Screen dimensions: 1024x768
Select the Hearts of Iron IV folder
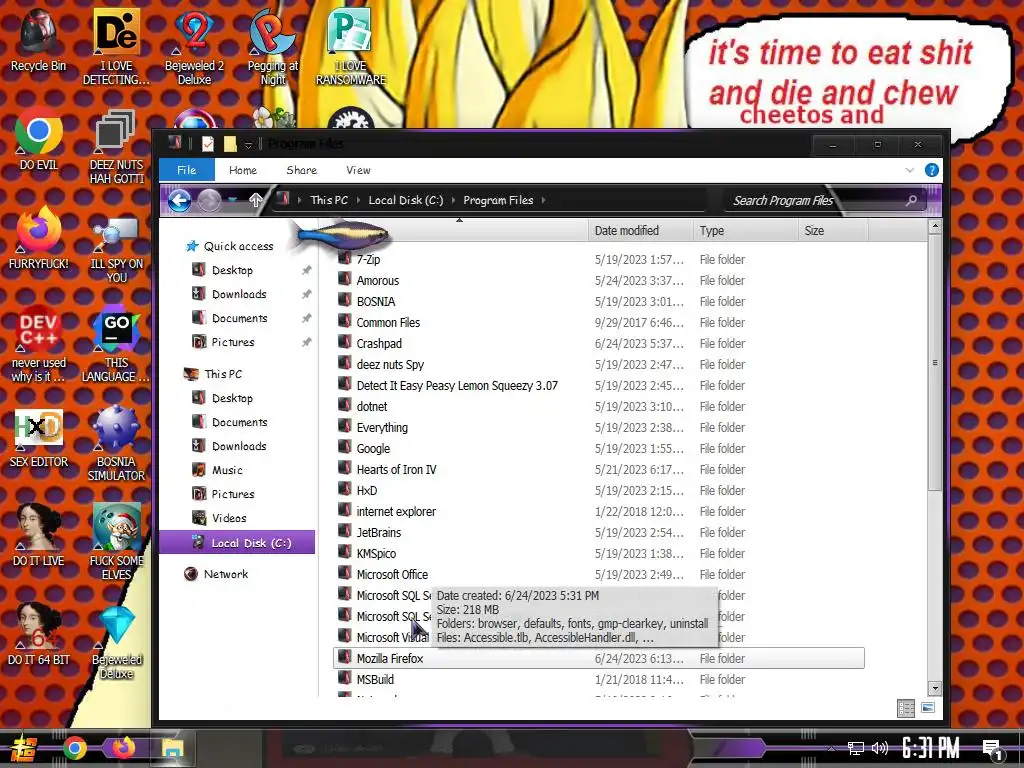(x=601, y=470)
